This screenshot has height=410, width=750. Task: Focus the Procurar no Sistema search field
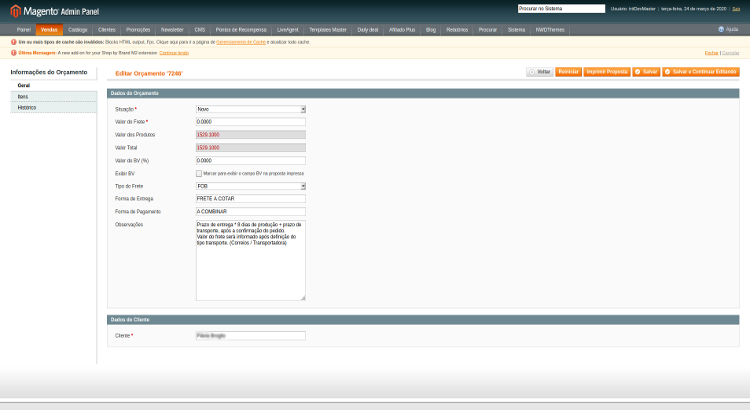point(562,9)
